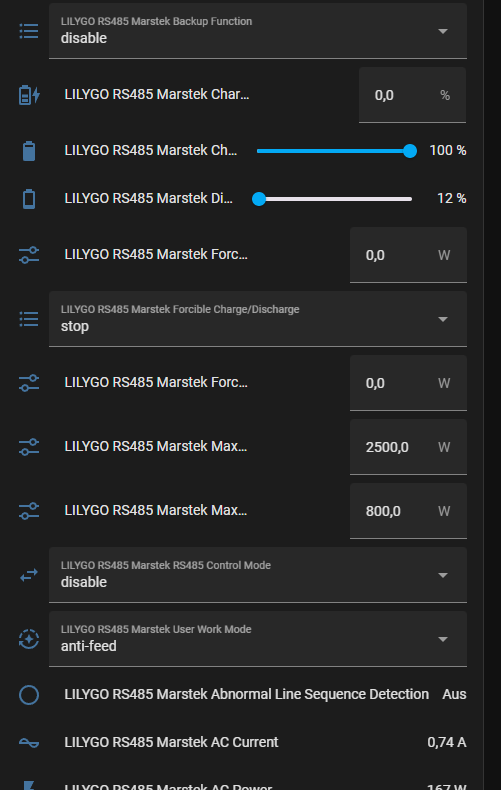Click the 0,0 % charge input field
The height and width of the screenshot is (790, 501).
point(412,95)
